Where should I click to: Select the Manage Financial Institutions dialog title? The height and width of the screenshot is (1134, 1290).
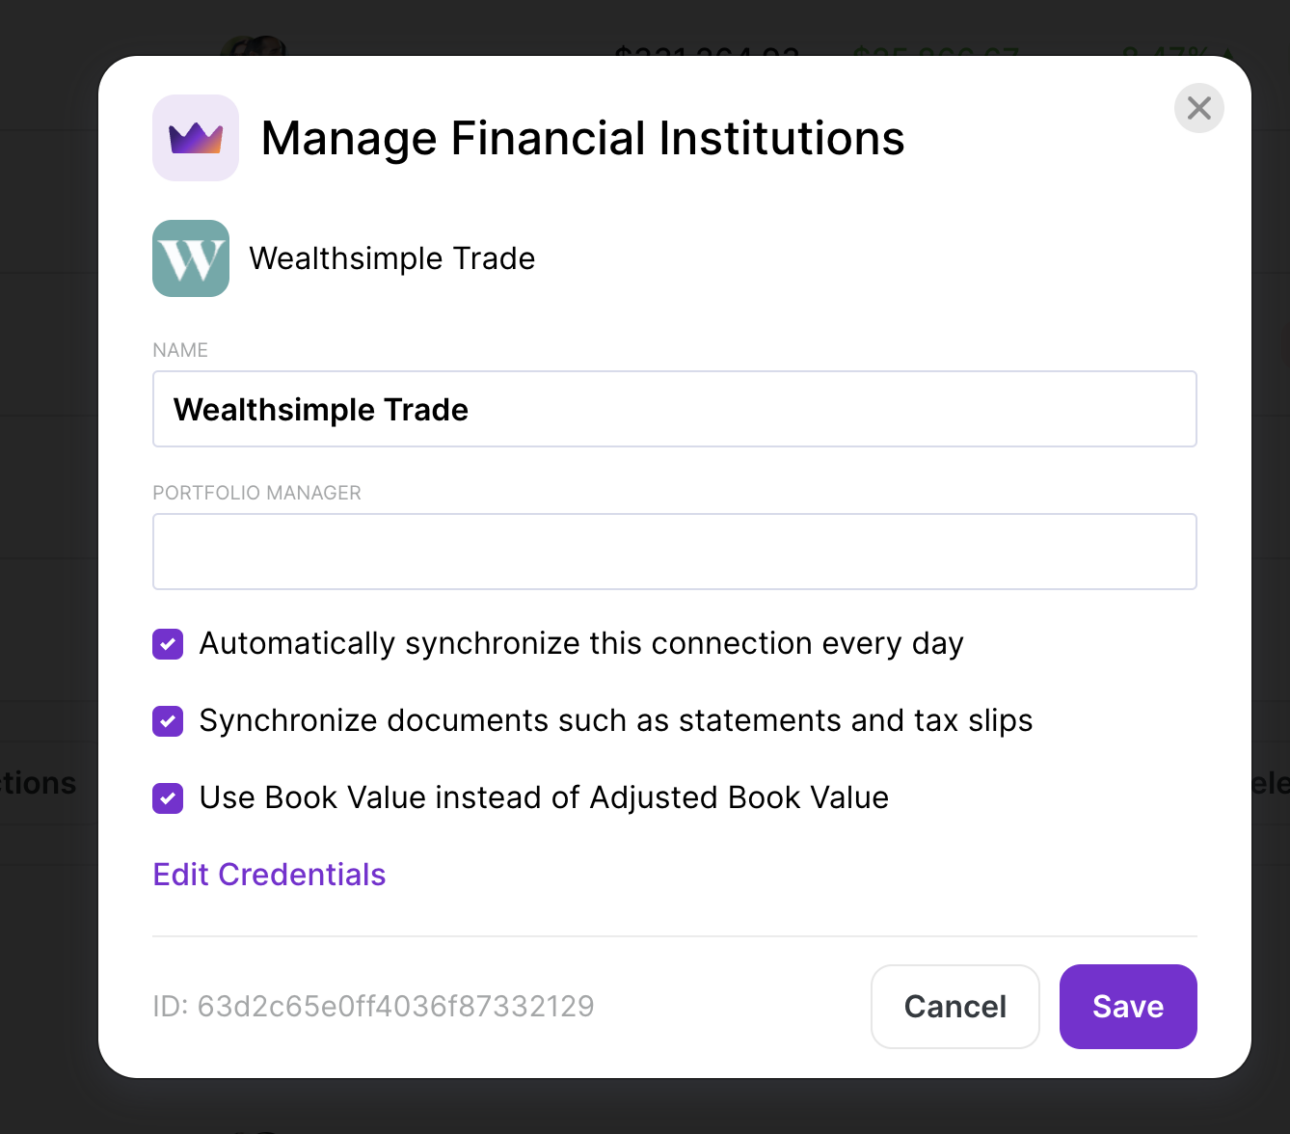pyautogui.click(x=582, y=138)
